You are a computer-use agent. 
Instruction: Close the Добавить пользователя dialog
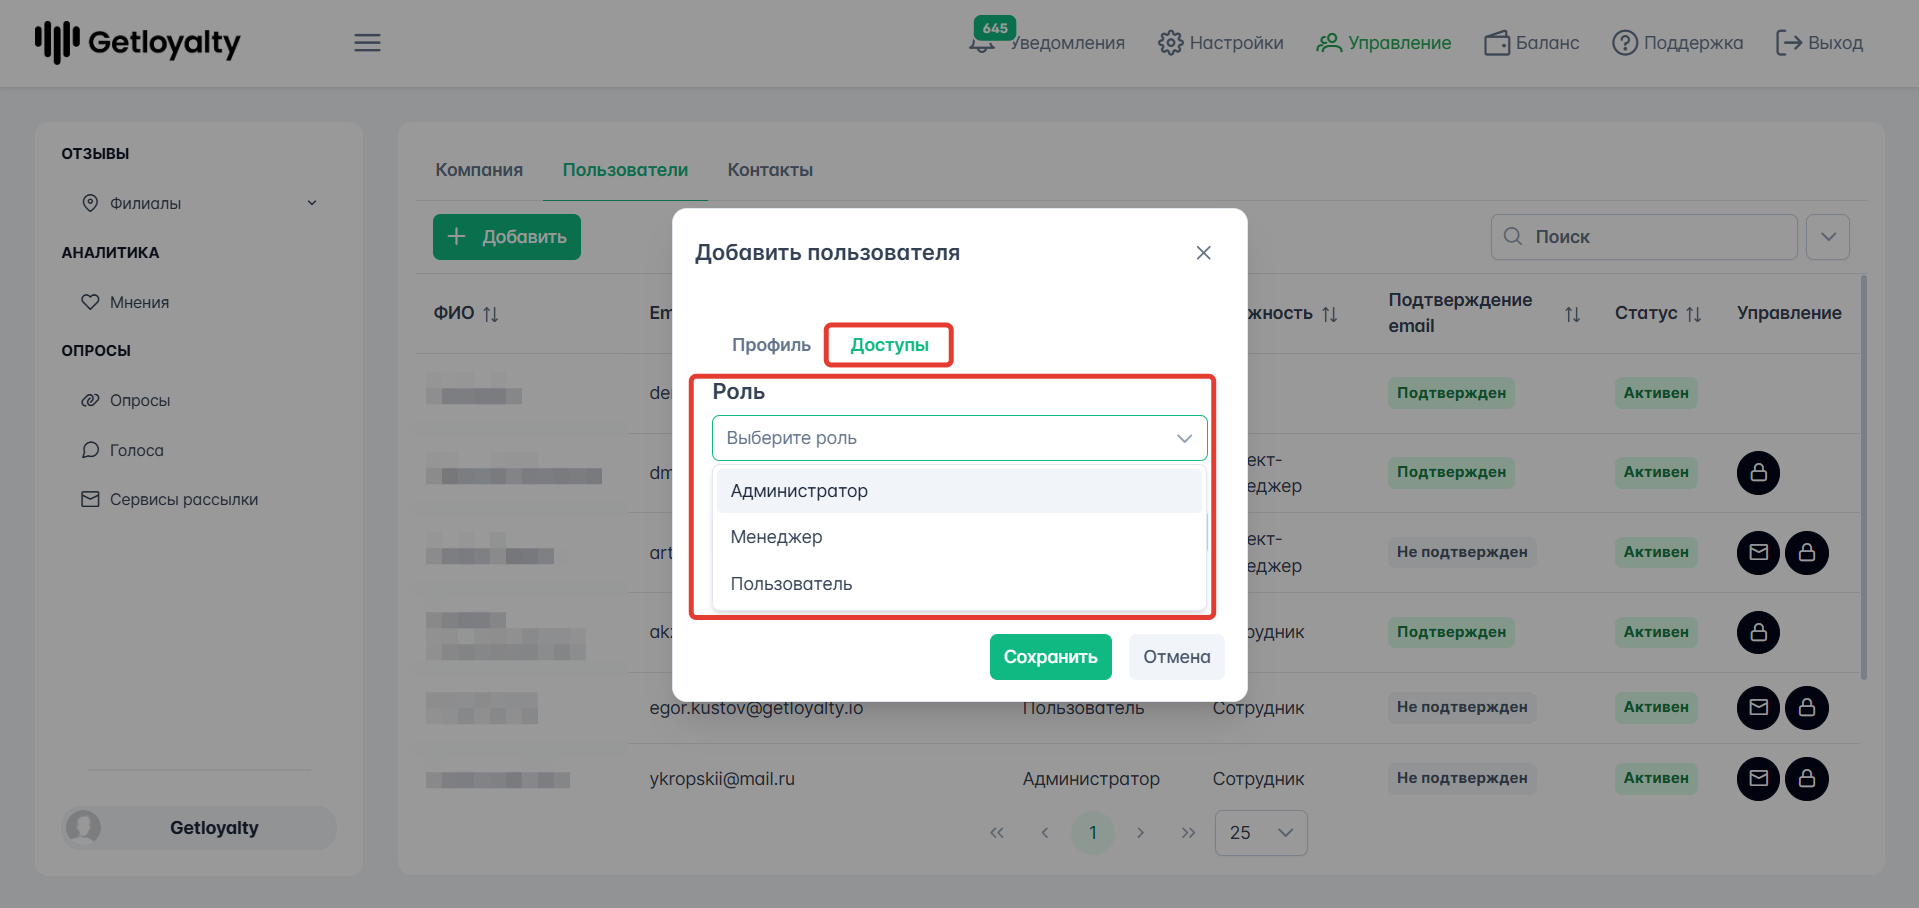point(1203,253)
